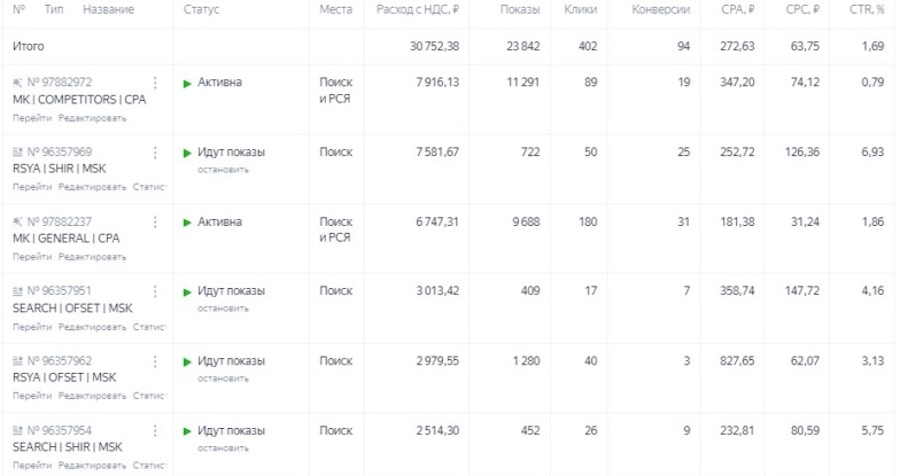The height and width of the screenshot is (476, 900).
Task: Open three-dot menu for SEARCH | SHIR | MSK
Action: pyautogui.click(x=155, y=431)
